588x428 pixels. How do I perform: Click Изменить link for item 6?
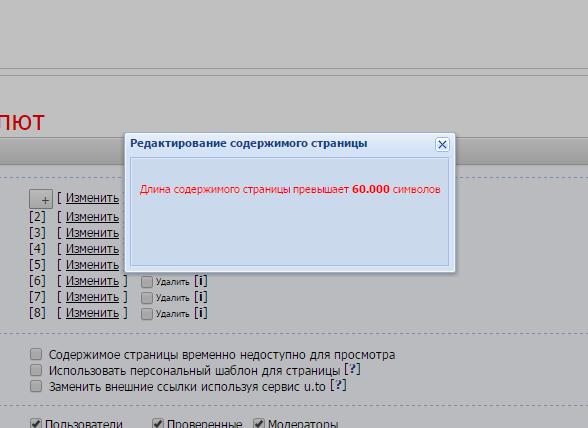[x=92, y=281]
